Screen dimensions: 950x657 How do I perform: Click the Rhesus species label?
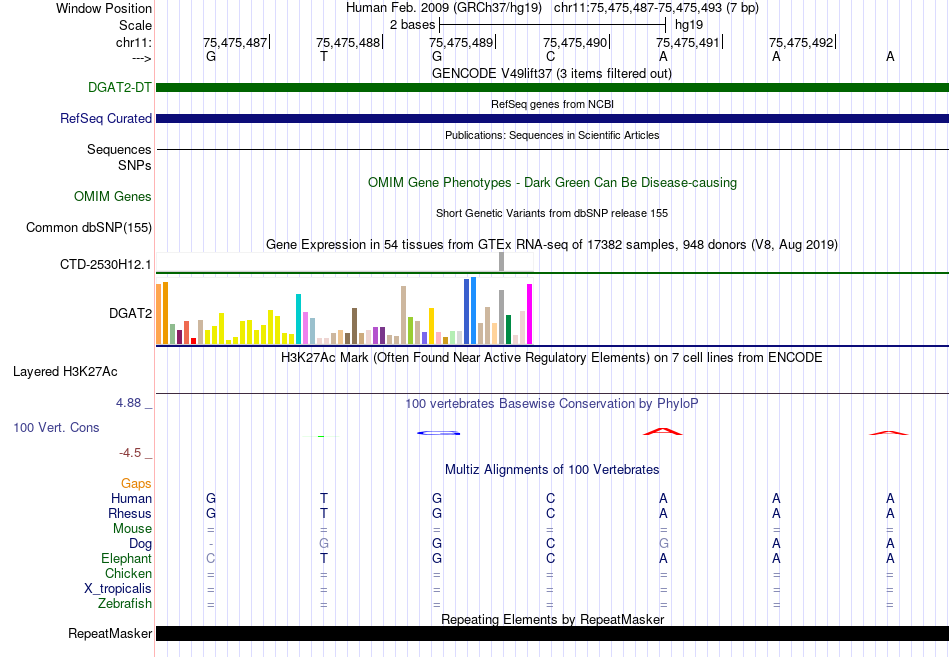coord(130,513)
